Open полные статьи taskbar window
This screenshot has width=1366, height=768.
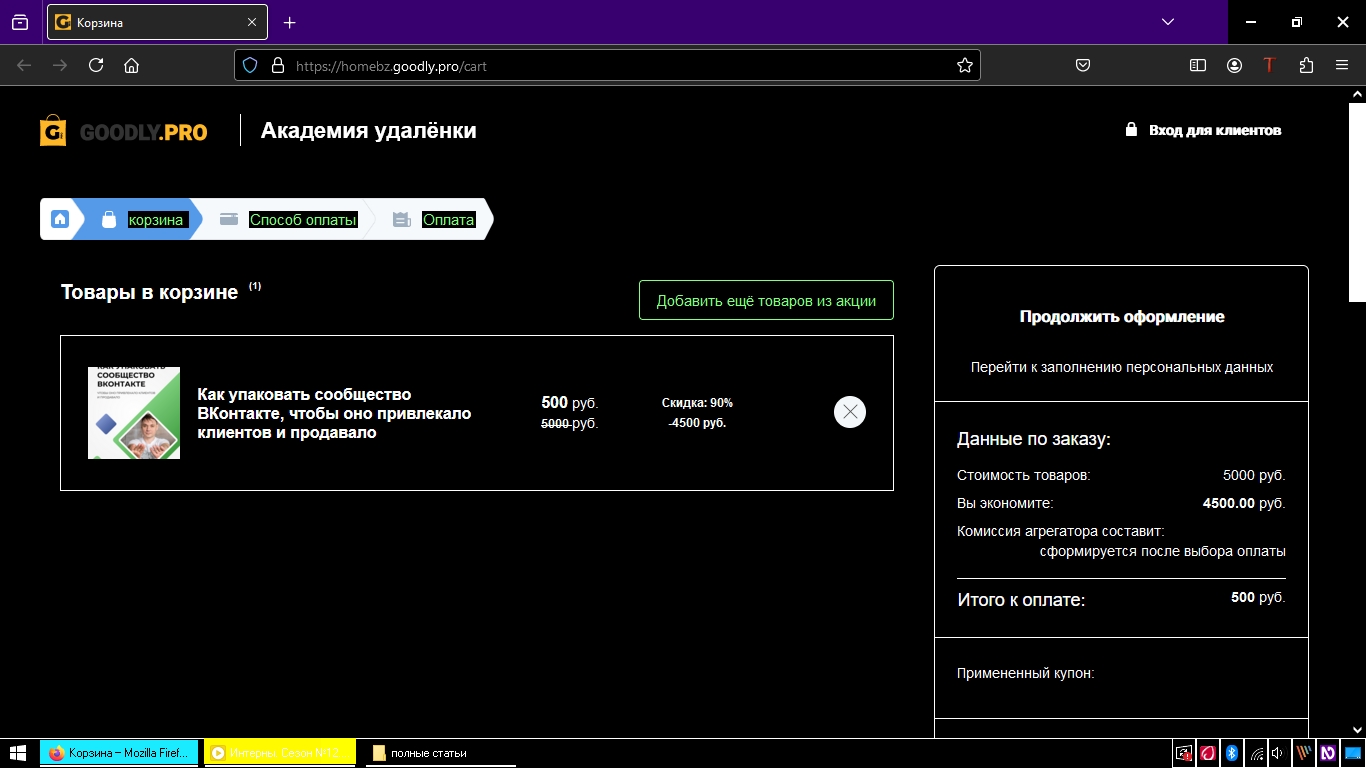pyautogui.click(x=441, y=753)
